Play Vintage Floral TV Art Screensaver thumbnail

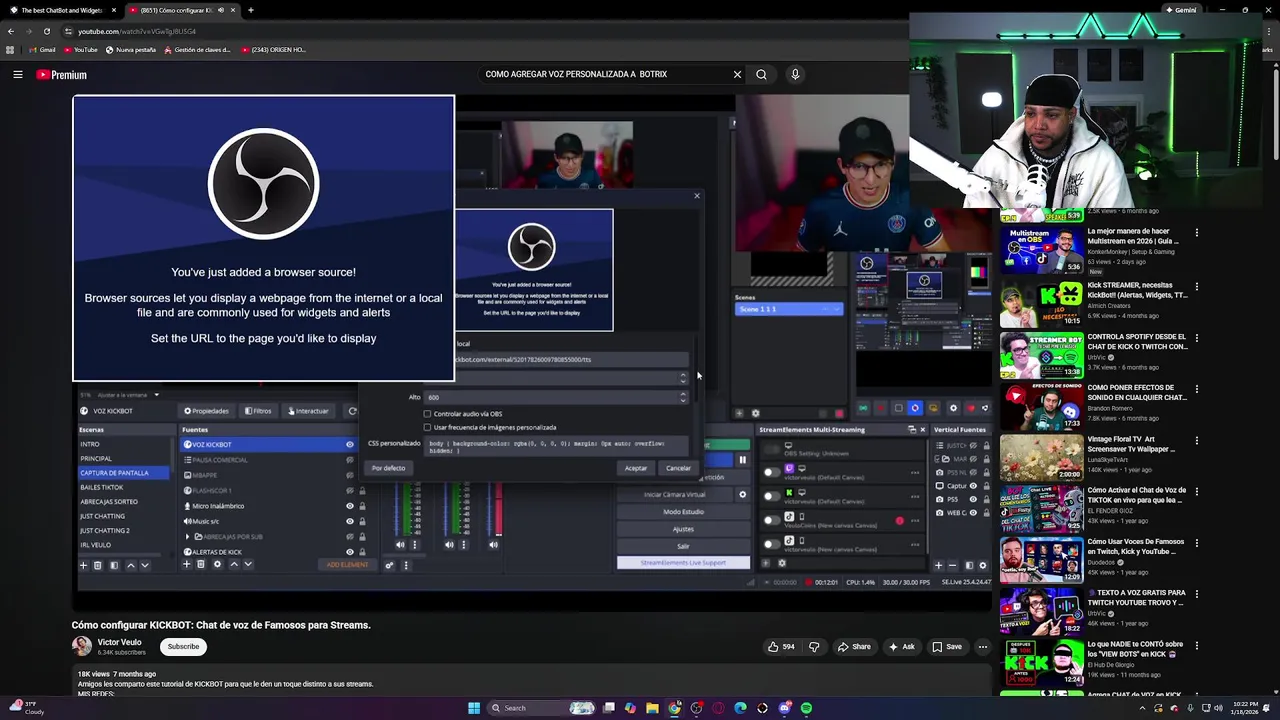(1041, 458)
